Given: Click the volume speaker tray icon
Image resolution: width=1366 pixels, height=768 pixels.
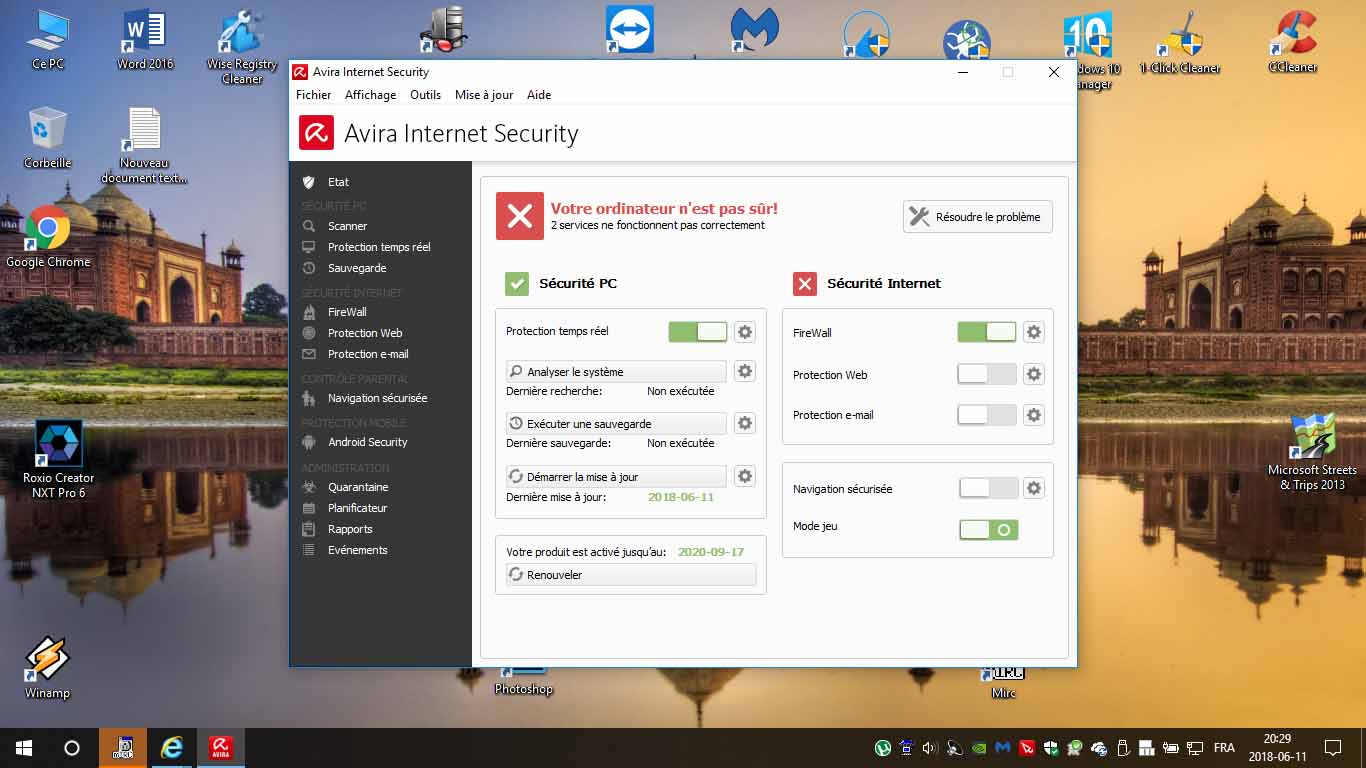Looking at the screenshot, I should point(930,748).
